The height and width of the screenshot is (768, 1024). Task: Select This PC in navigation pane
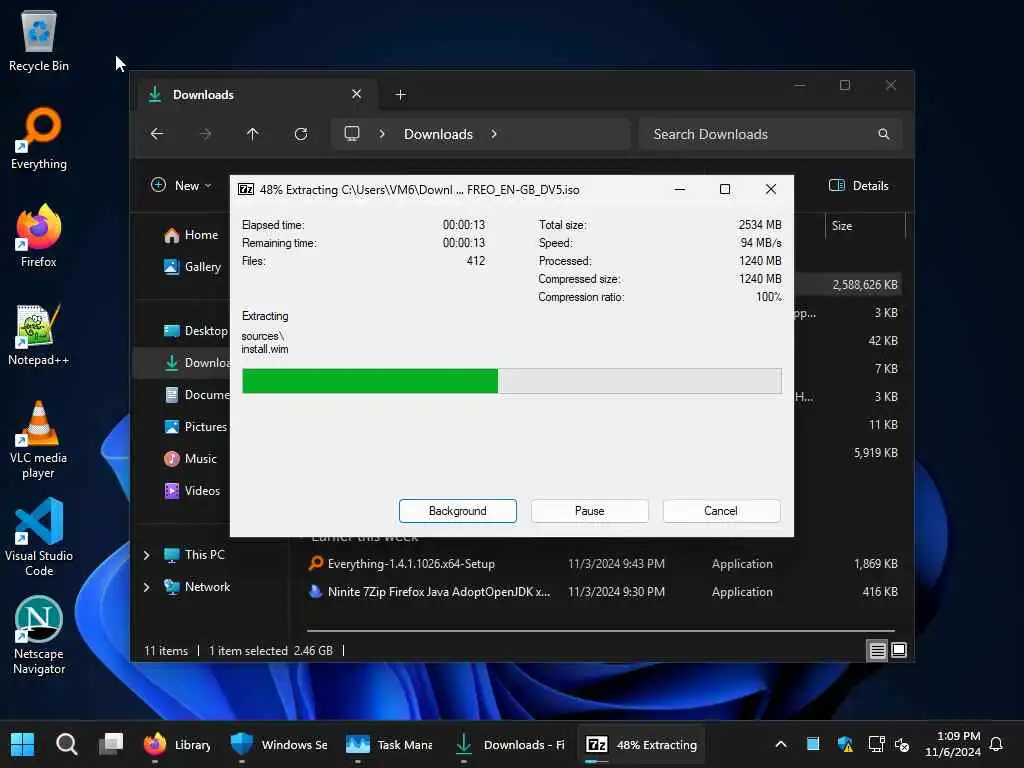pos(195,554)
